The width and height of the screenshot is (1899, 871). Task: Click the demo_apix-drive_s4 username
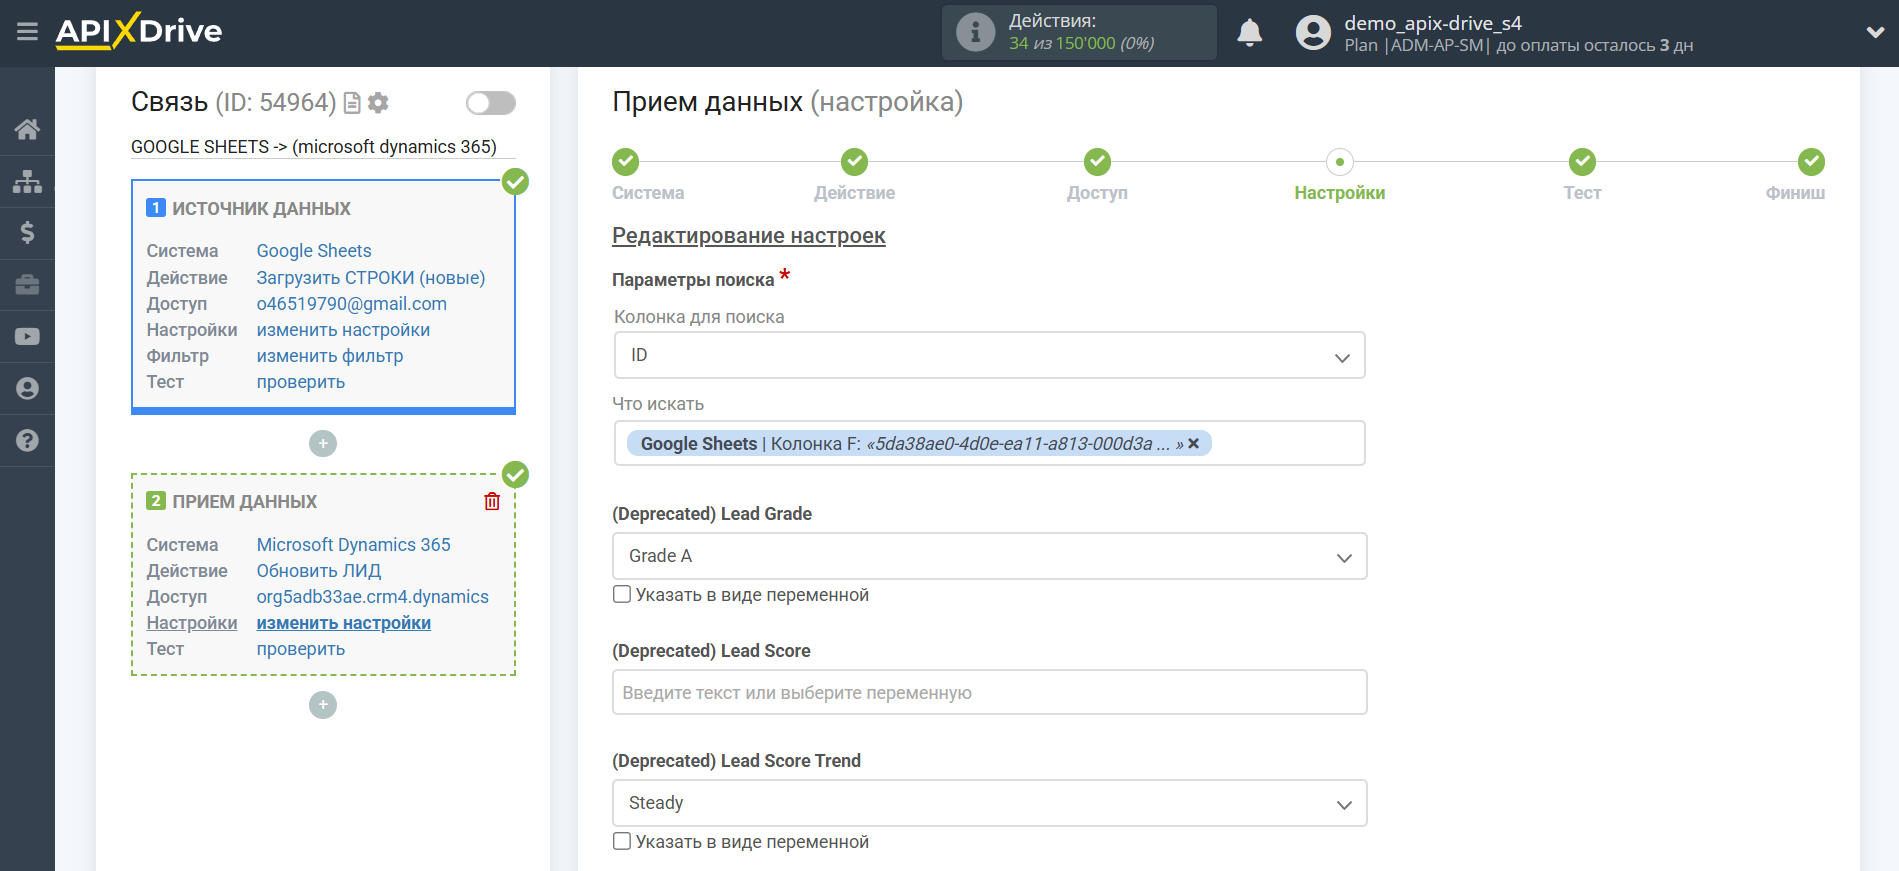pyautogui.click(x=1433, y=23)
